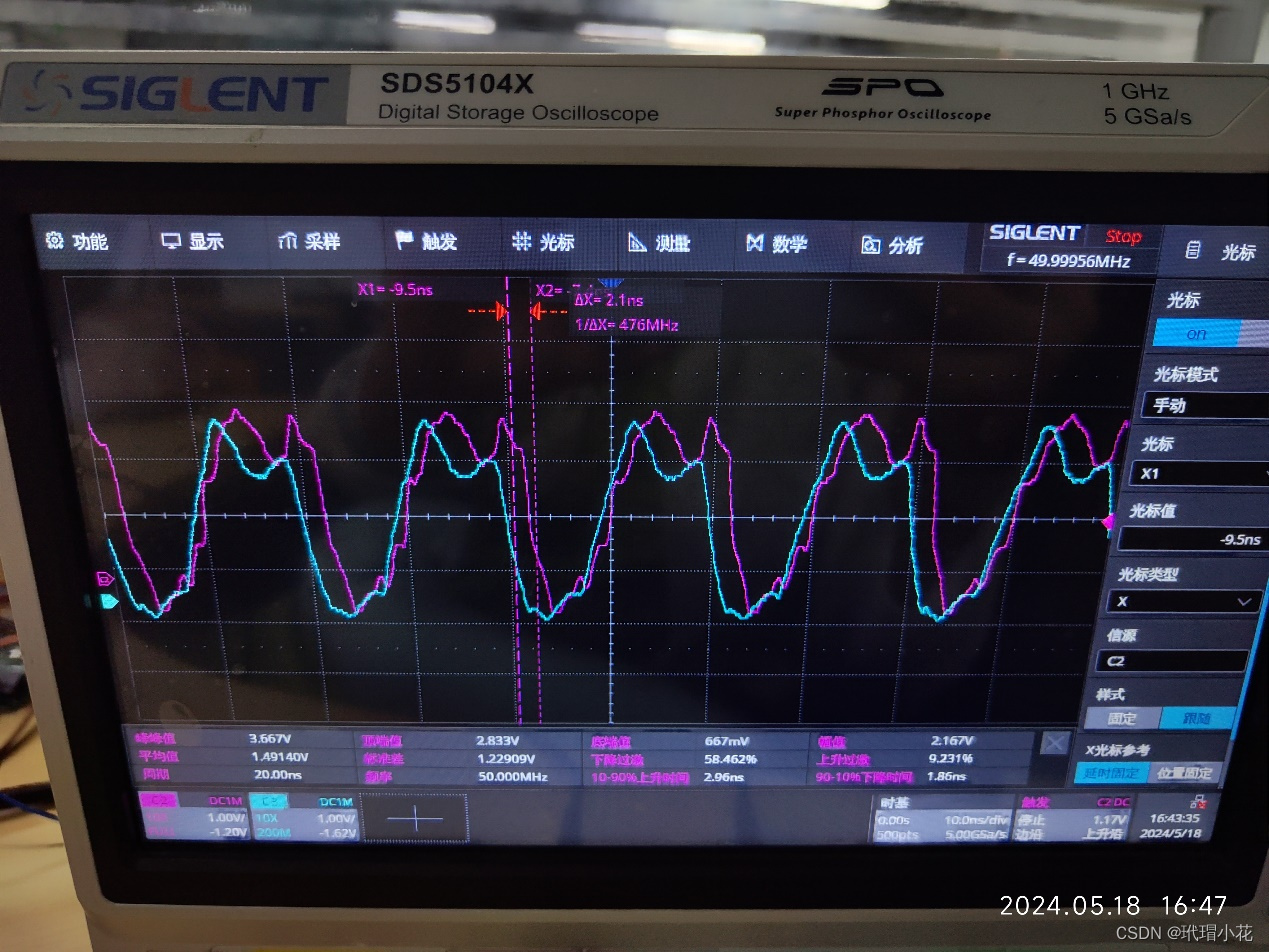1269x952 pixels.
Task: Click the red Stop acquisition status
Action: (x=1125, y=236)
